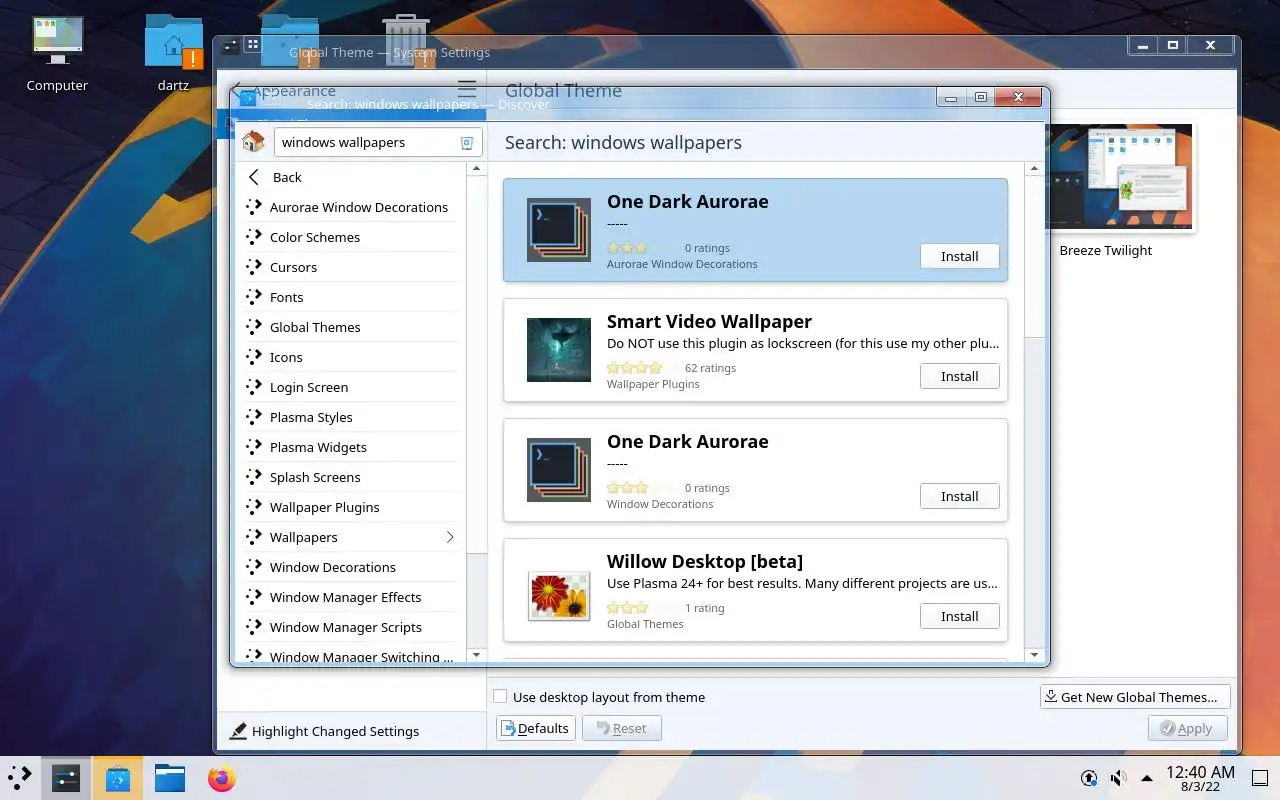Install One Dark Aurorae under Window Decorations
This screenshot has width=1280, height=800.
click(959, 496)
